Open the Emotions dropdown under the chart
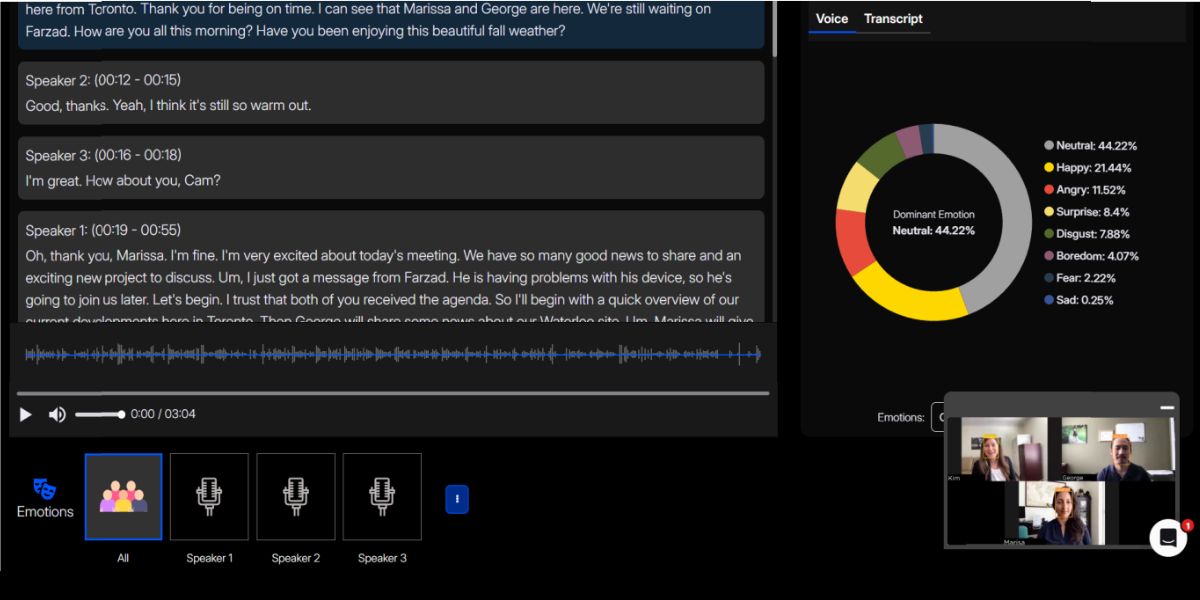Viewport: 1200px width, 600px height. point(938,417)
